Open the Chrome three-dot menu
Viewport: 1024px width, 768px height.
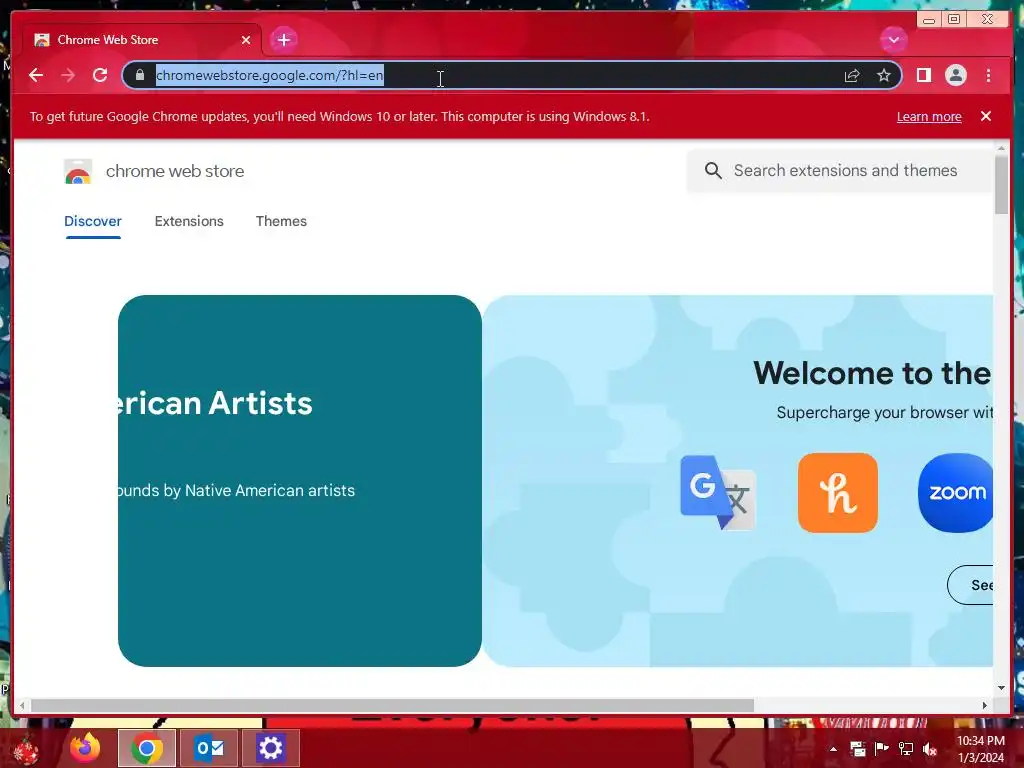[x=988, y=76]
